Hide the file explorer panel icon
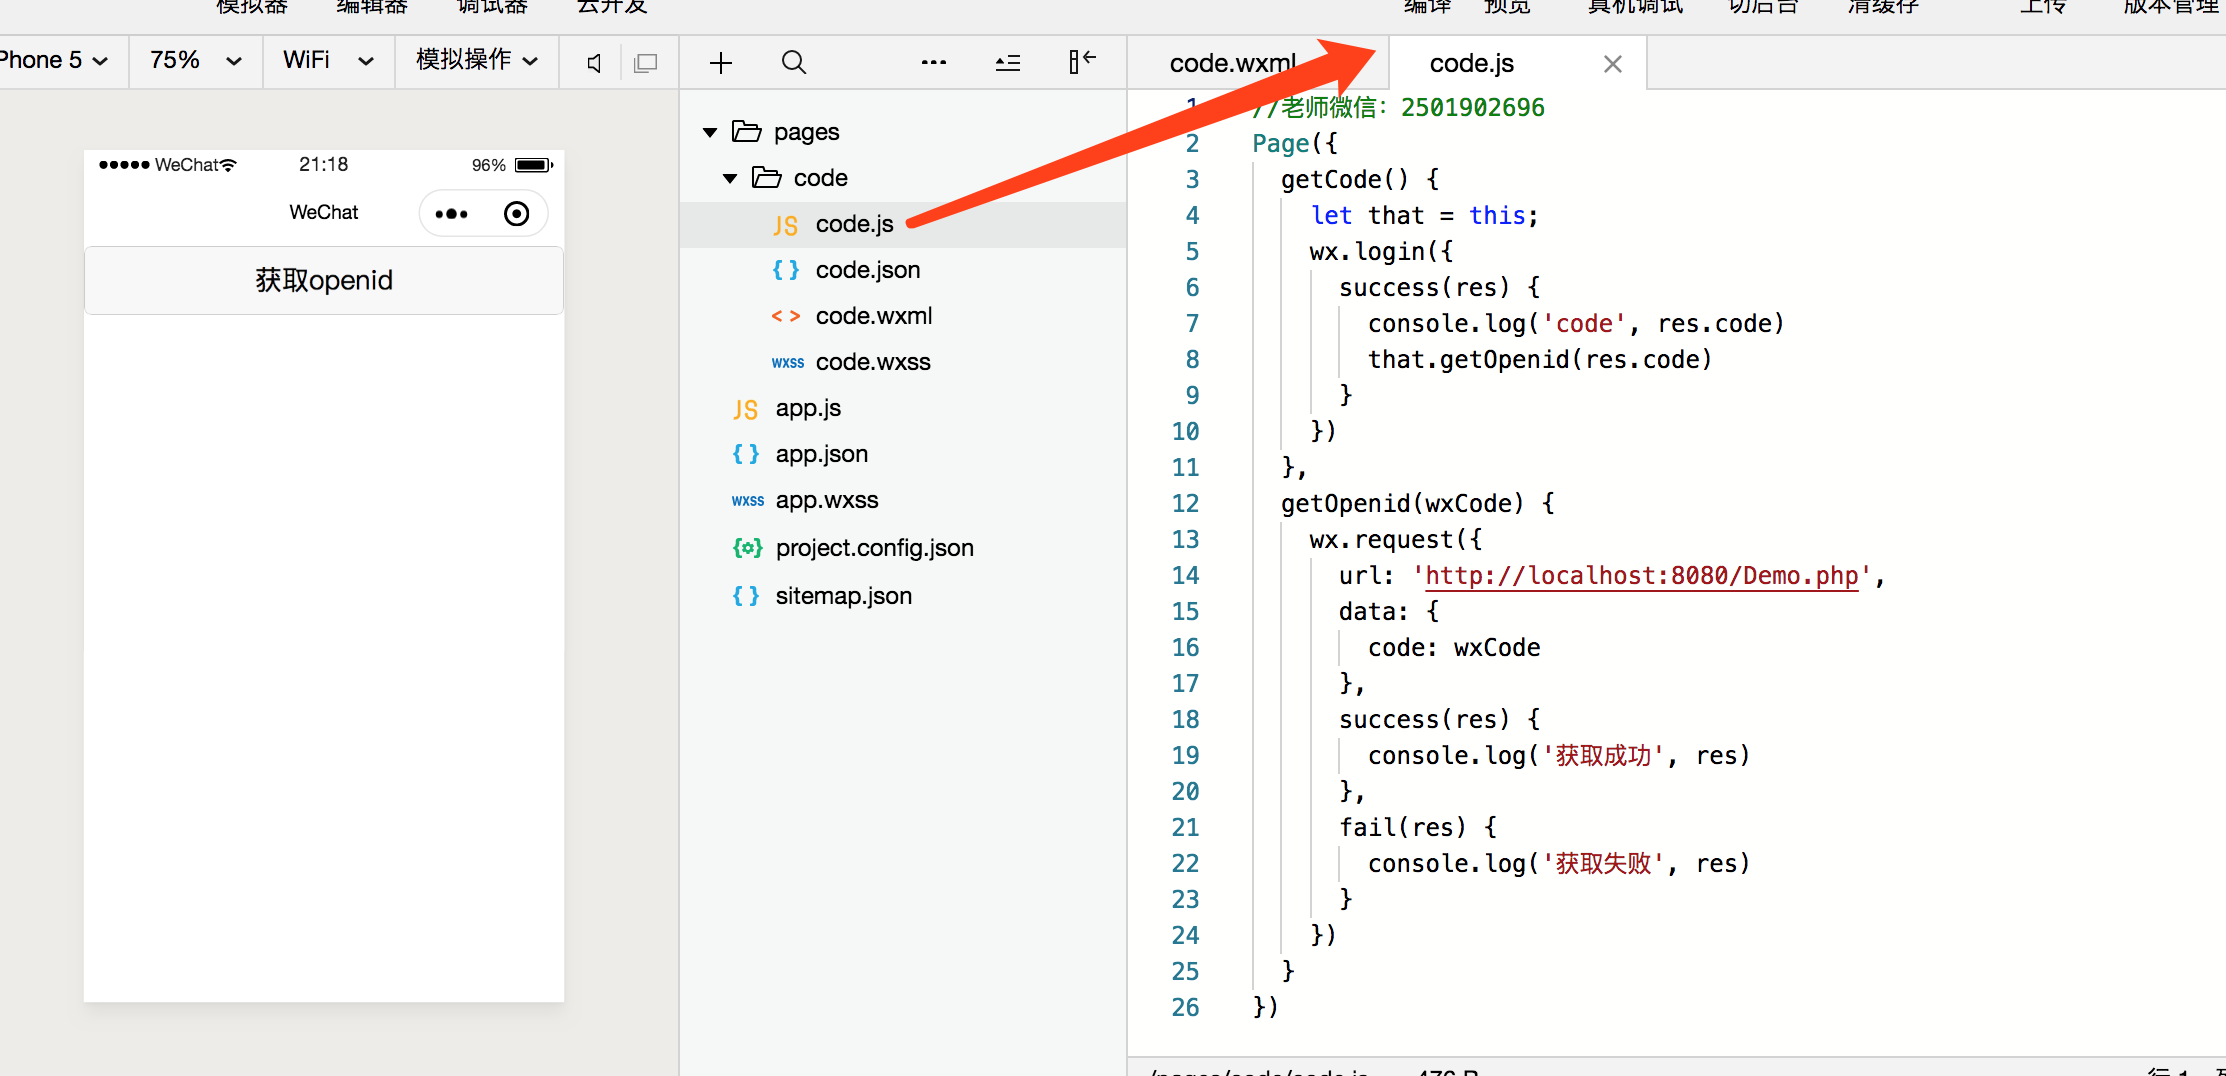 [1082, 63]
